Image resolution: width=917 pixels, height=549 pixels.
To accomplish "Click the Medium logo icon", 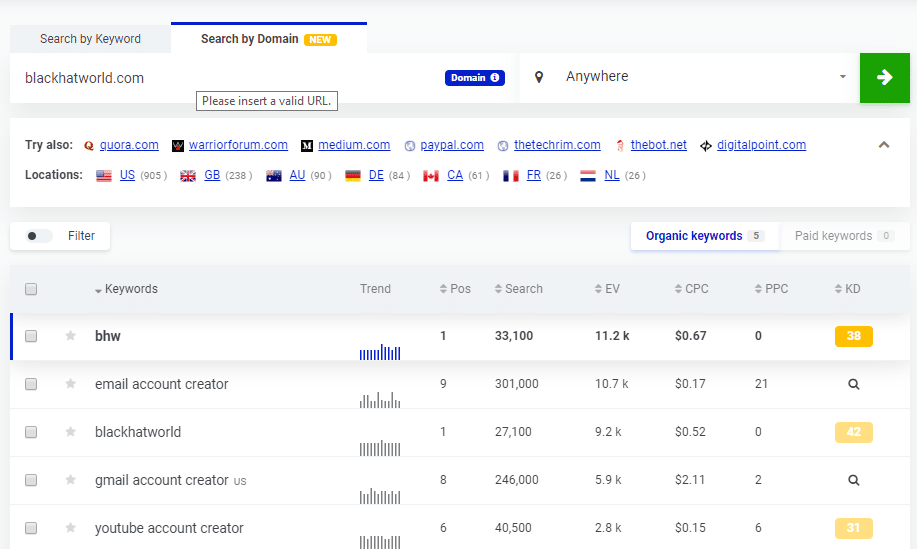I will pyautogui.click(x=307, y=146).
